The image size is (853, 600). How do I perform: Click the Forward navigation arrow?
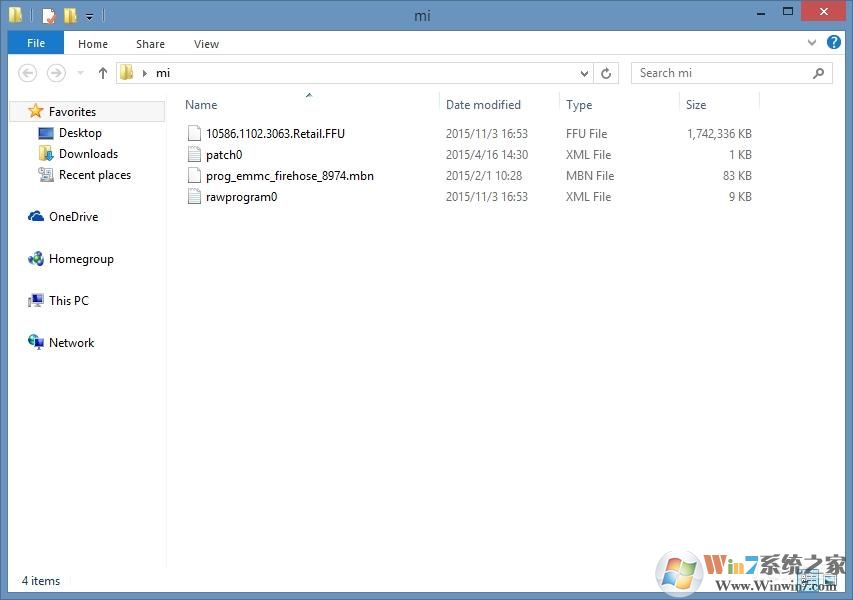(56, 73)
